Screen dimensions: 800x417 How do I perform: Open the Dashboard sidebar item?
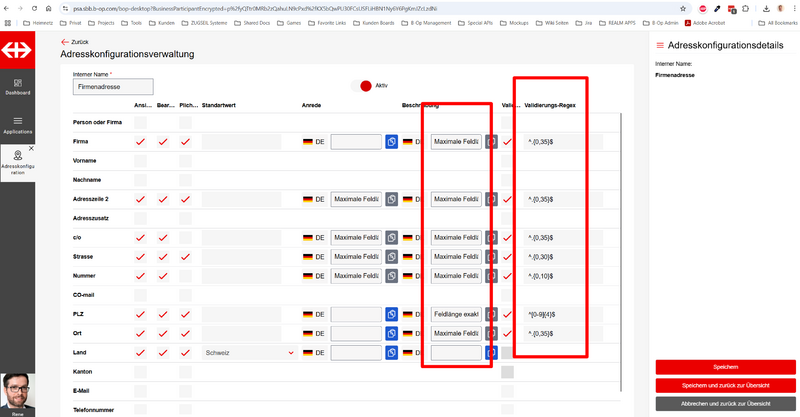pos(17,87)
